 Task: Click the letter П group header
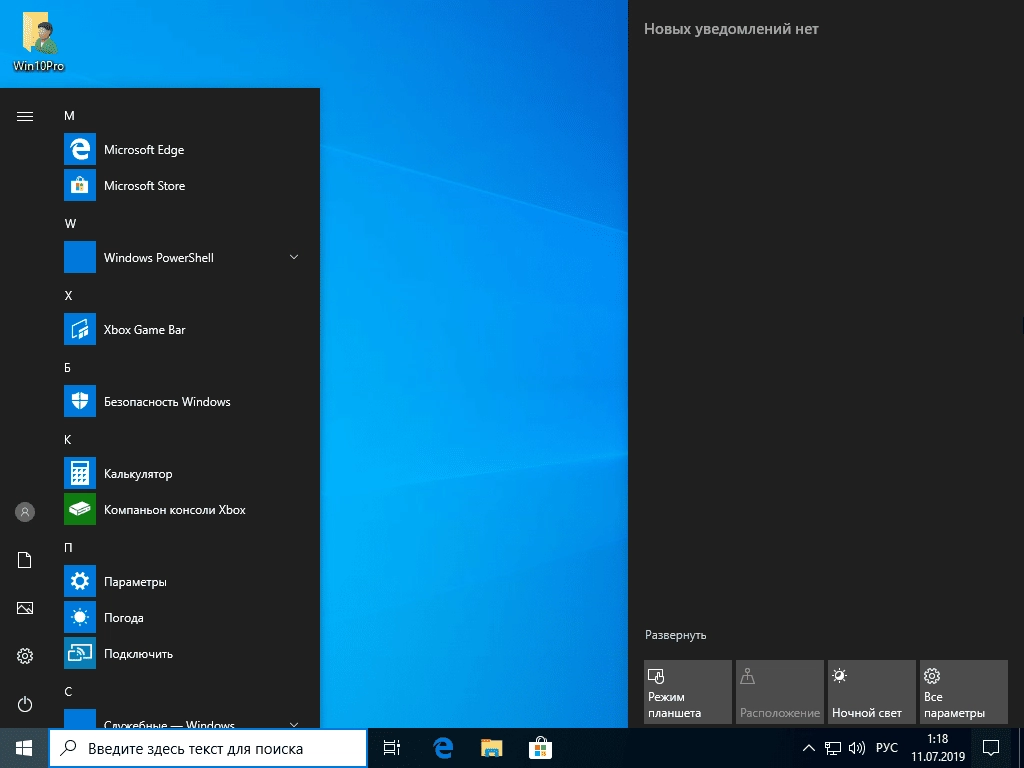point(68,547)
